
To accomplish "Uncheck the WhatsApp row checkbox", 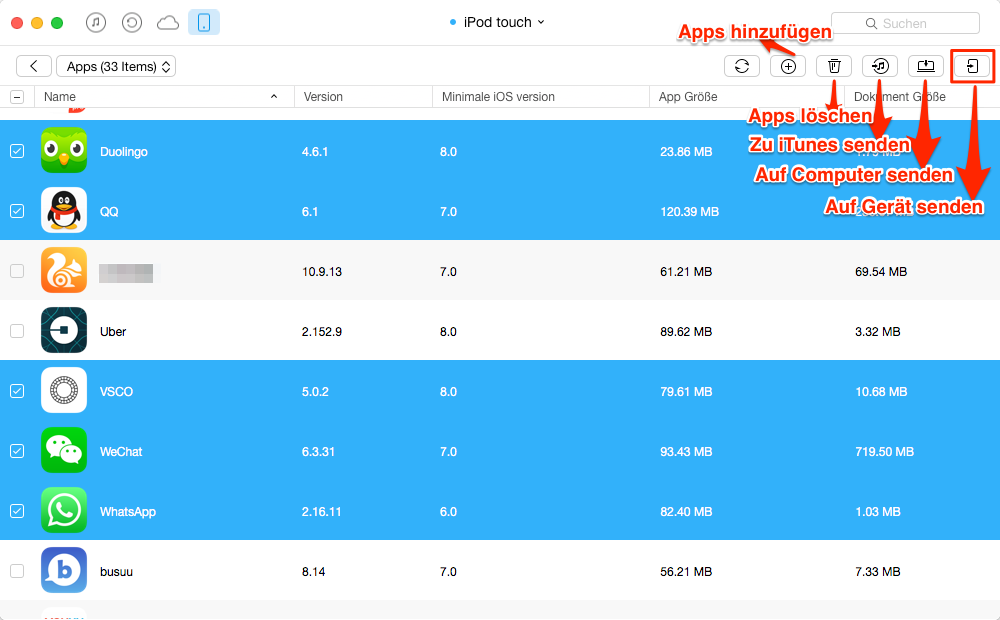I will pos(17,511).
